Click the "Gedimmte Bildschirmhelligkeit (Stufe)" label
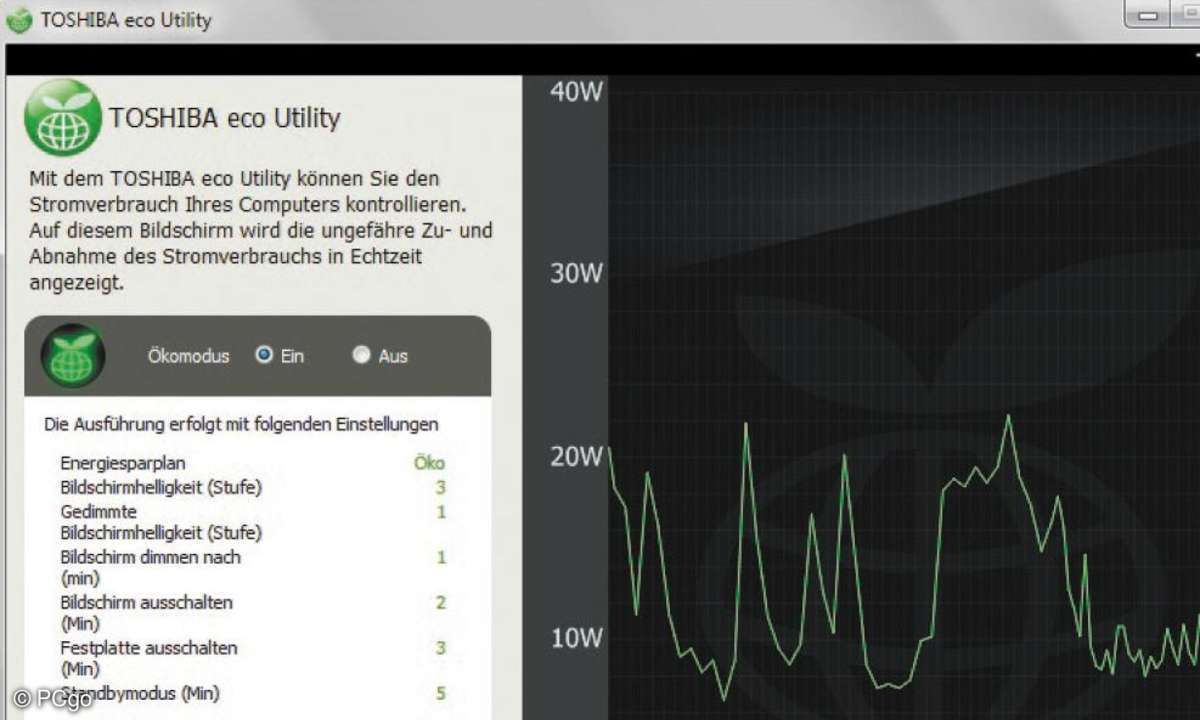The height and width of the screenshot is (720, 1200). click(161, 522)
